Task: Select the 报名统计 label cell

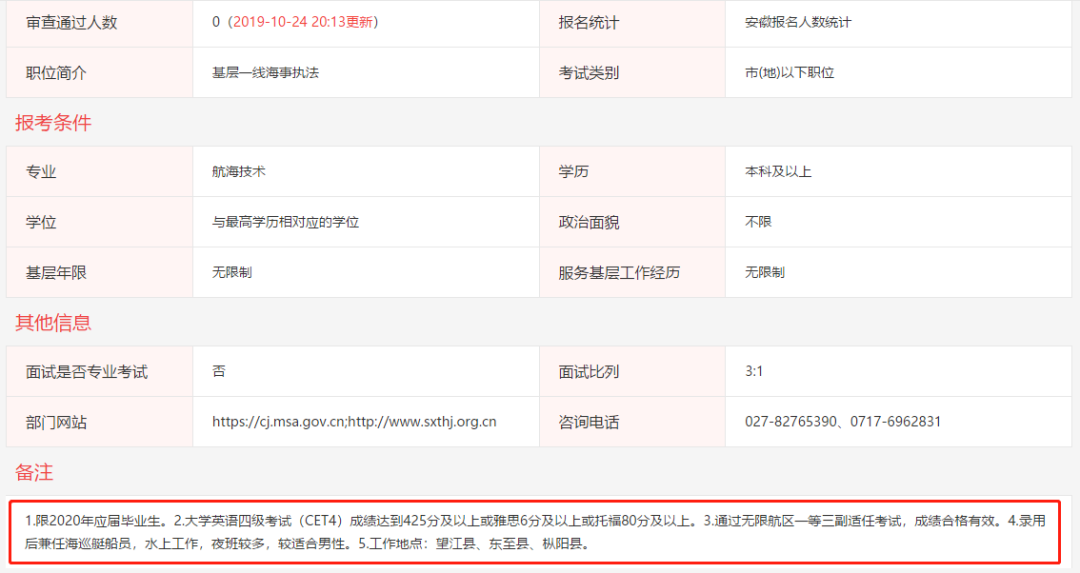Action: [632, 22]
